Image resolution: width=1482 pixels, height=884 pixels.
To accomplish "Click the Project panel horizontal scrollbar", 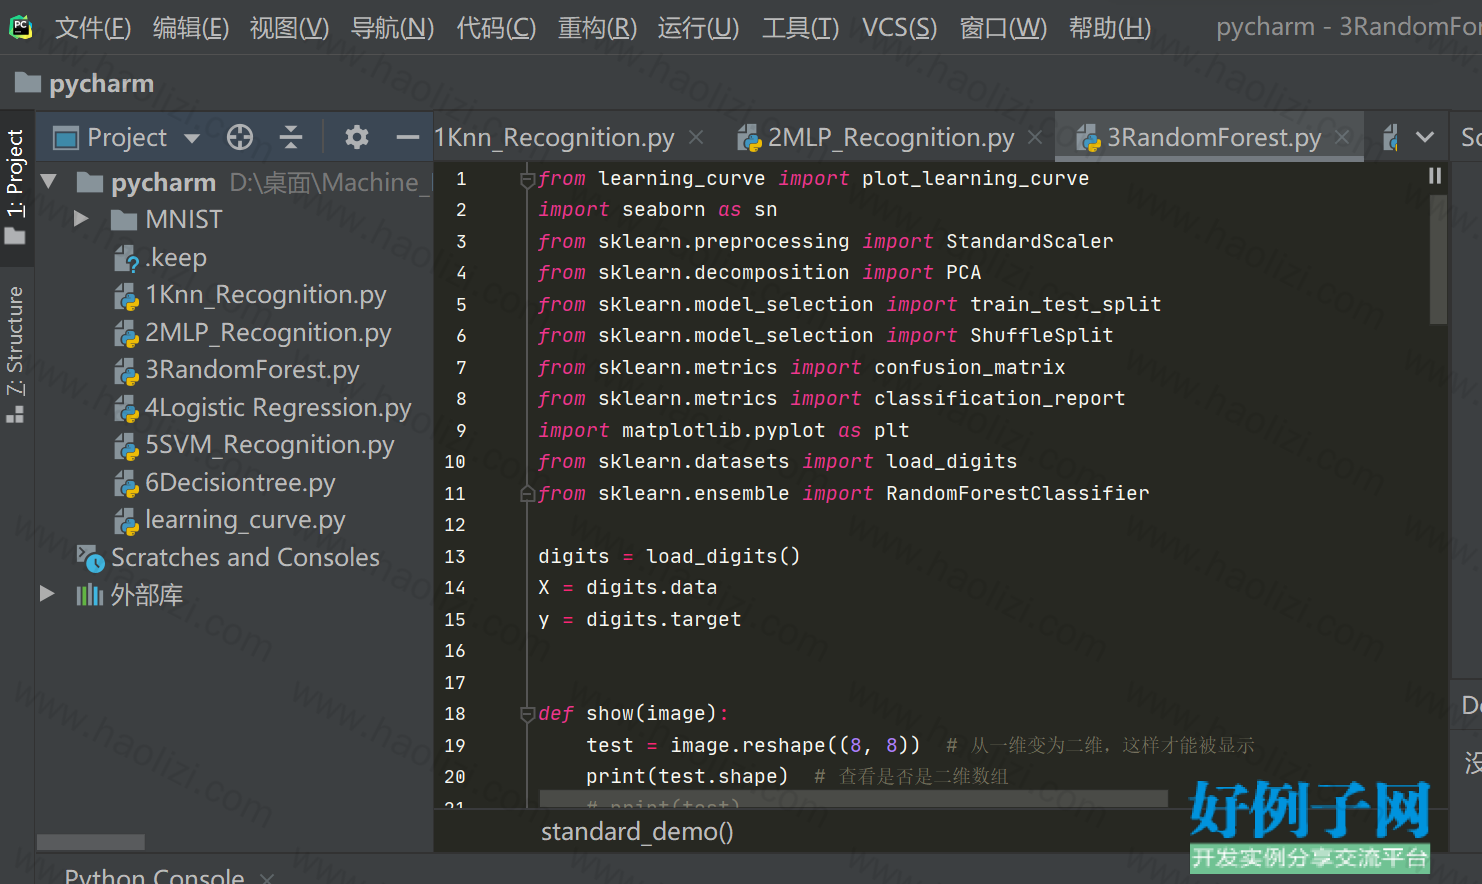I will tap(91, 842).
